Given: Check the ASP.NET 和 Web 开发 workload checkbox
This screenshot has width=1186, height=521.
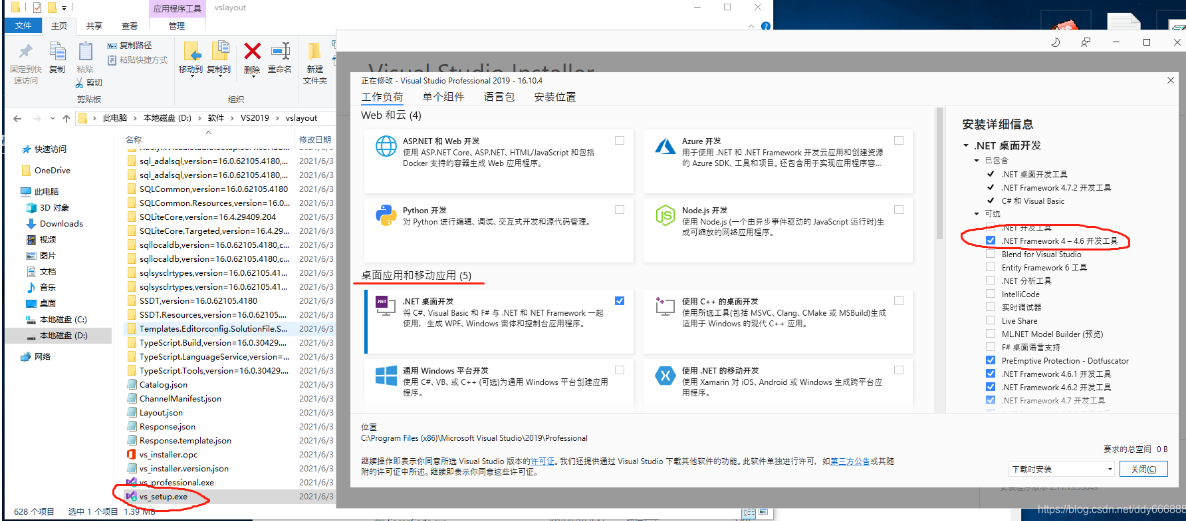Looking at the screenshot, I should (619, 140).
